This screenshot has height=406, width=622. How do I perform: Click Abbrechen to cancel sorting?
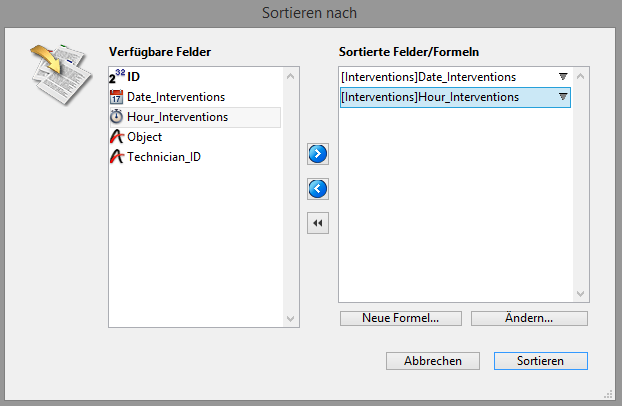click(x=433, y=360)
